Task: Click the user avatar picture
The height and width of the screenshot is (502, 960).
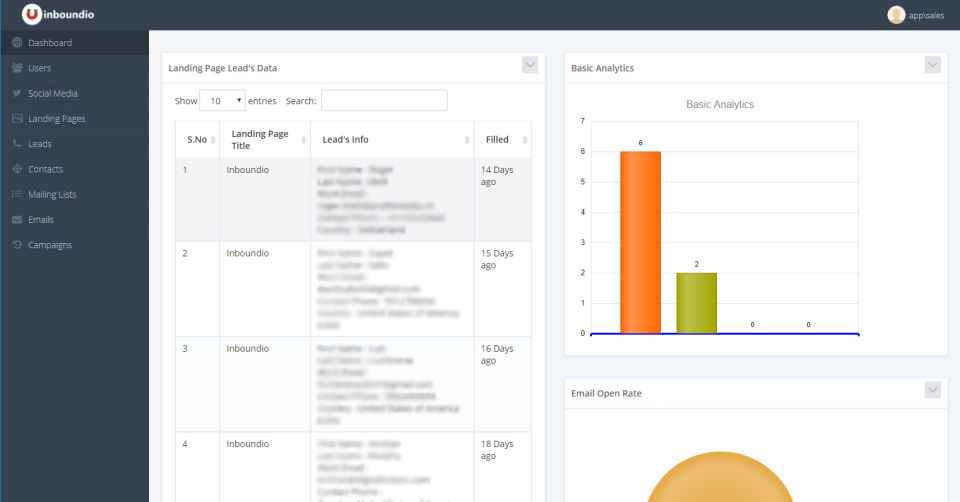Action: click(x=896, y=15)
